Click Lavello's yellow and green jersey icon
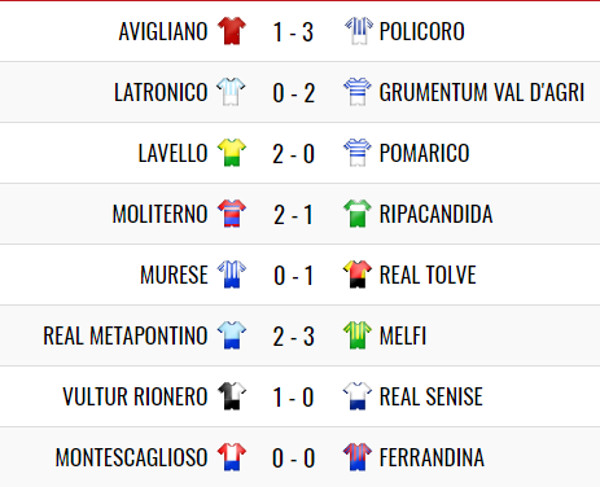This screenshot has width=600, height=487. [x=232, y=153]
